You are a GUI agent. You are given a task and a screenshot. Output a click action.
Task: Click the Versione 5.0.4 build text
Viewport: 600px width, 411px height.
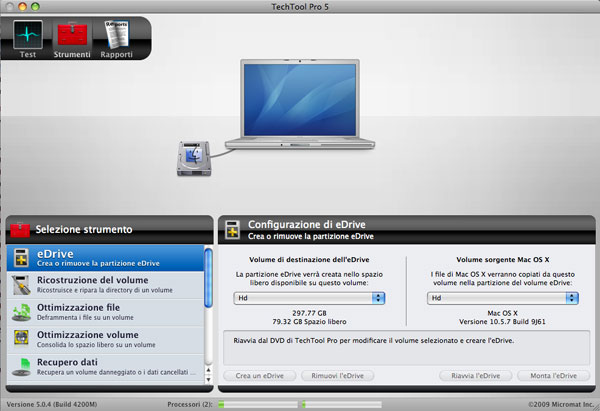pos(52,404)
